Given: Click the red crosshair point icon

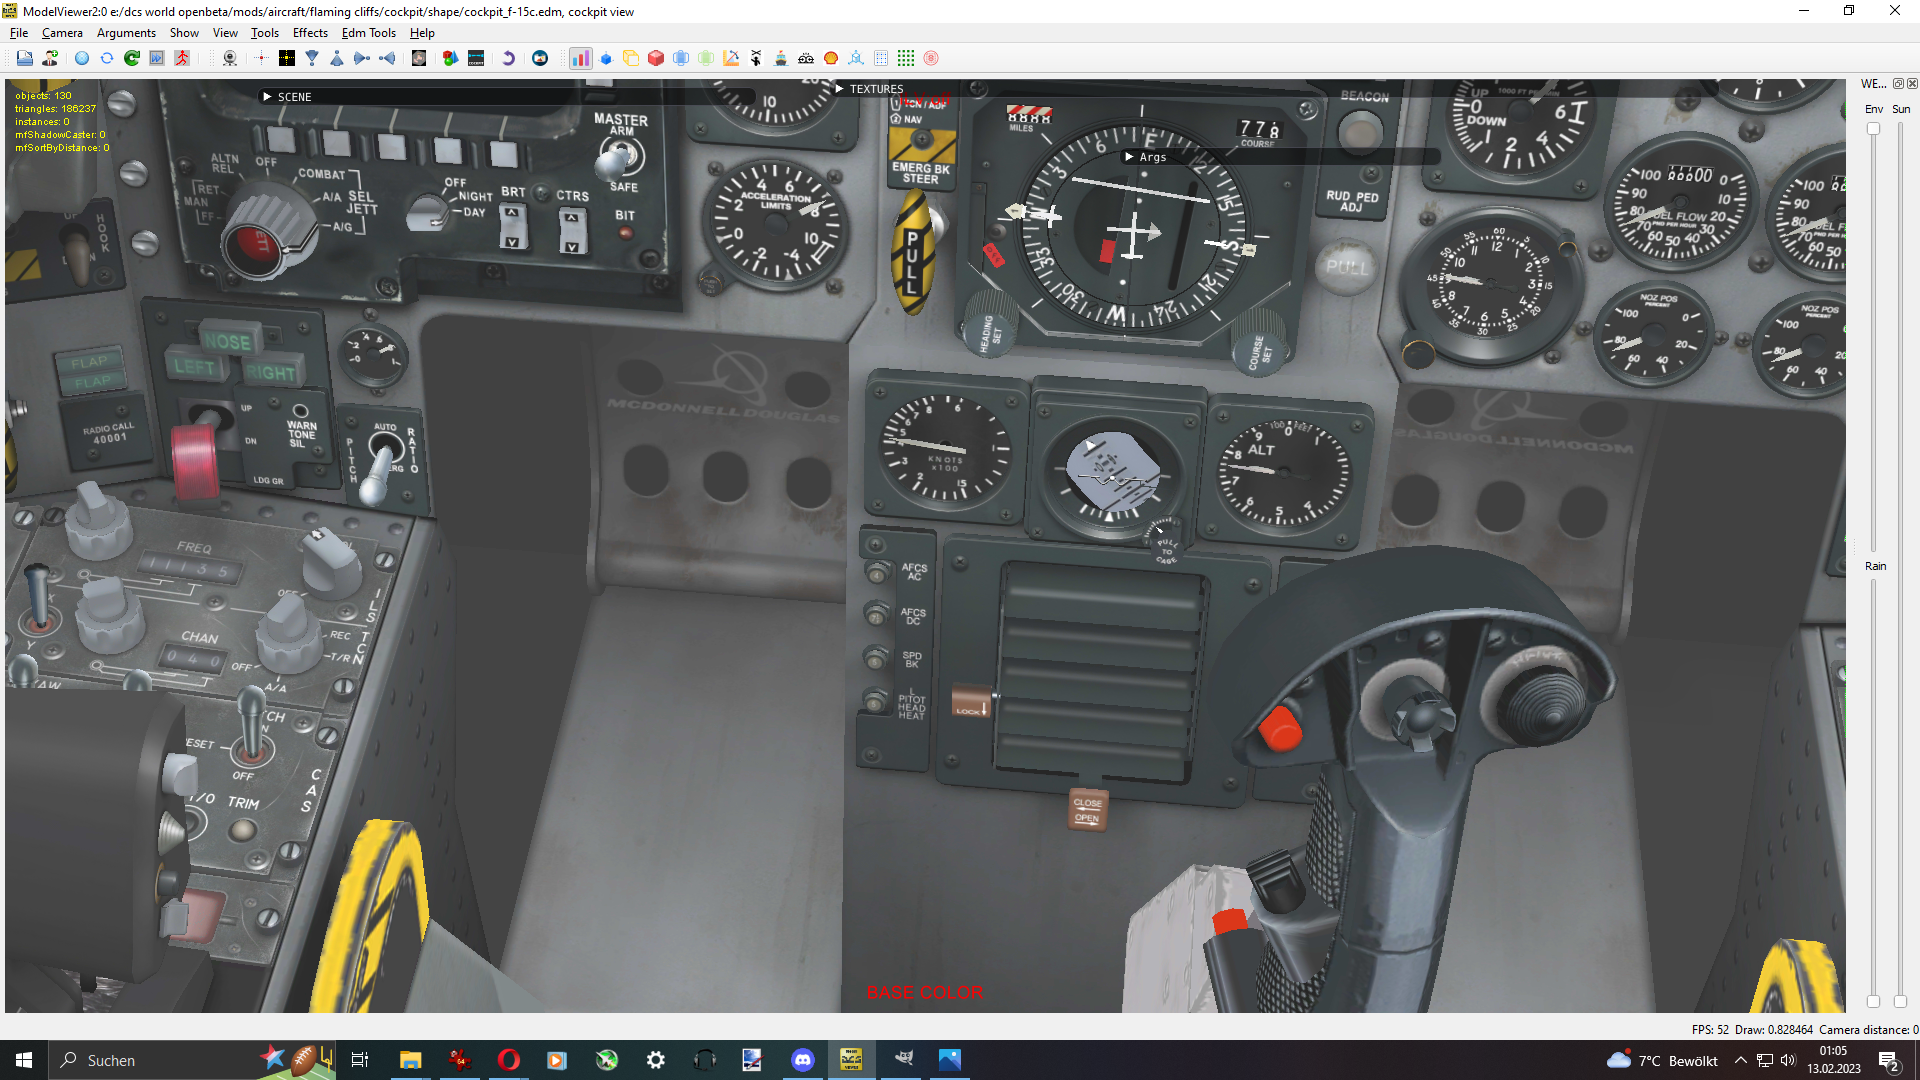Looking at the screenshot, I should click(x=262, y=58).
